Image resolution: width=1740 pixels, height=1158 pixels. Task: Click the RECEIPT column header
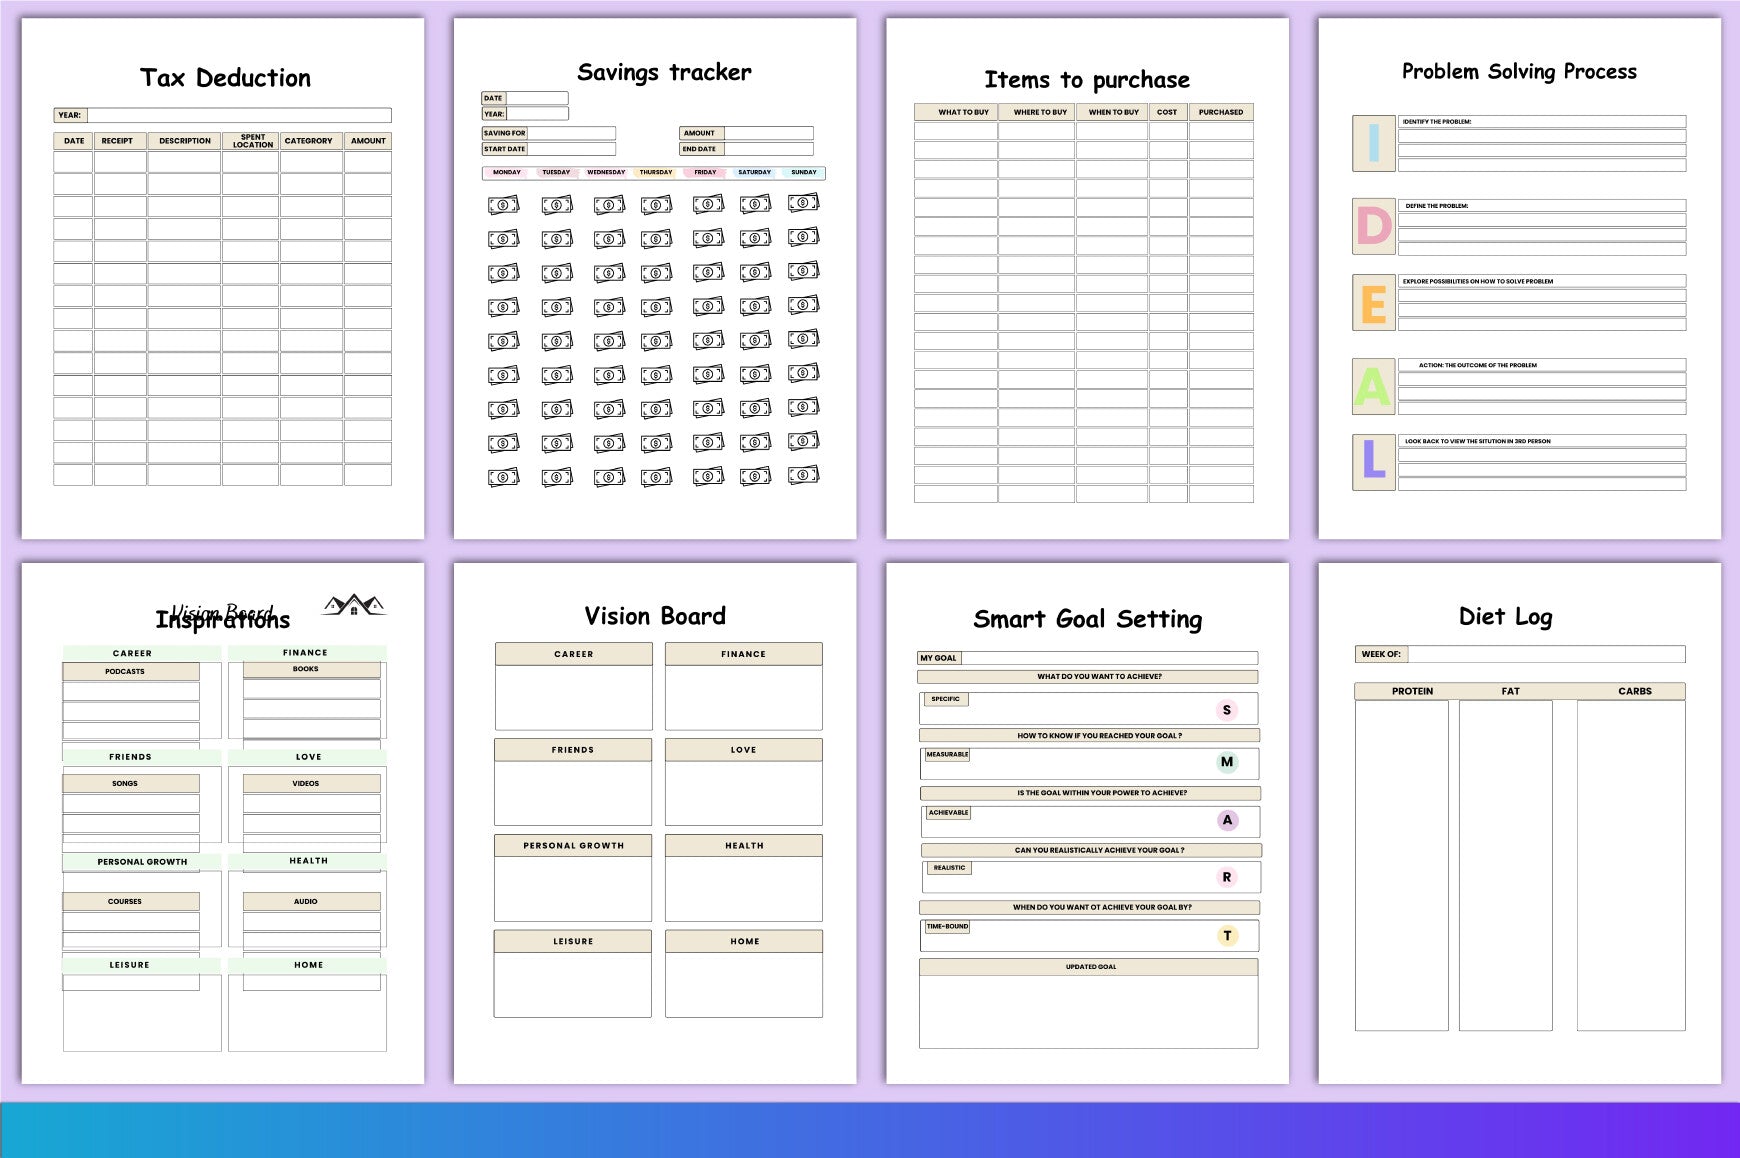(120, 141)
